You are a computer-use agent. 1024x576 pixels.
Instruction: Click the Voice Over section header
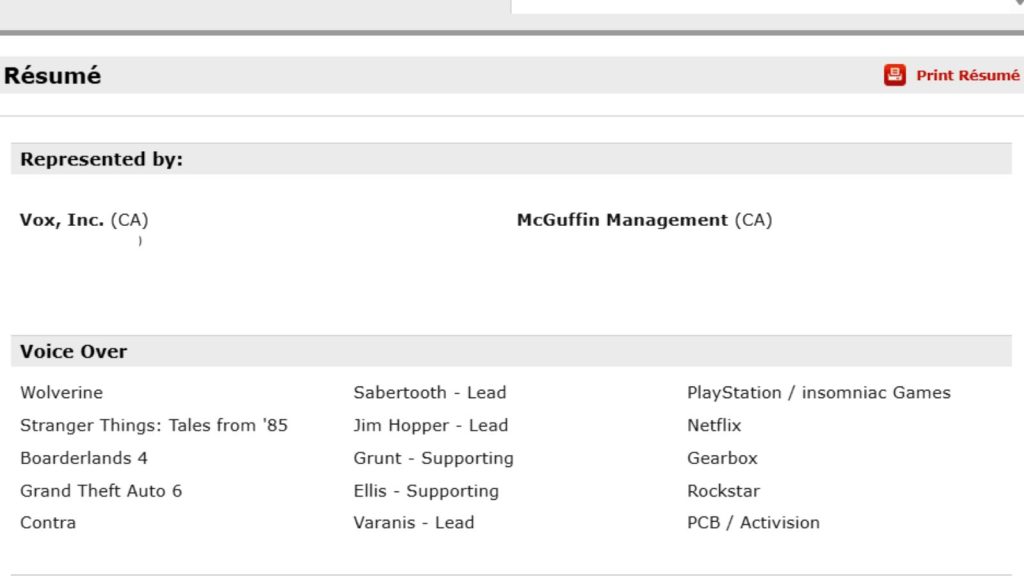(74, 351)
